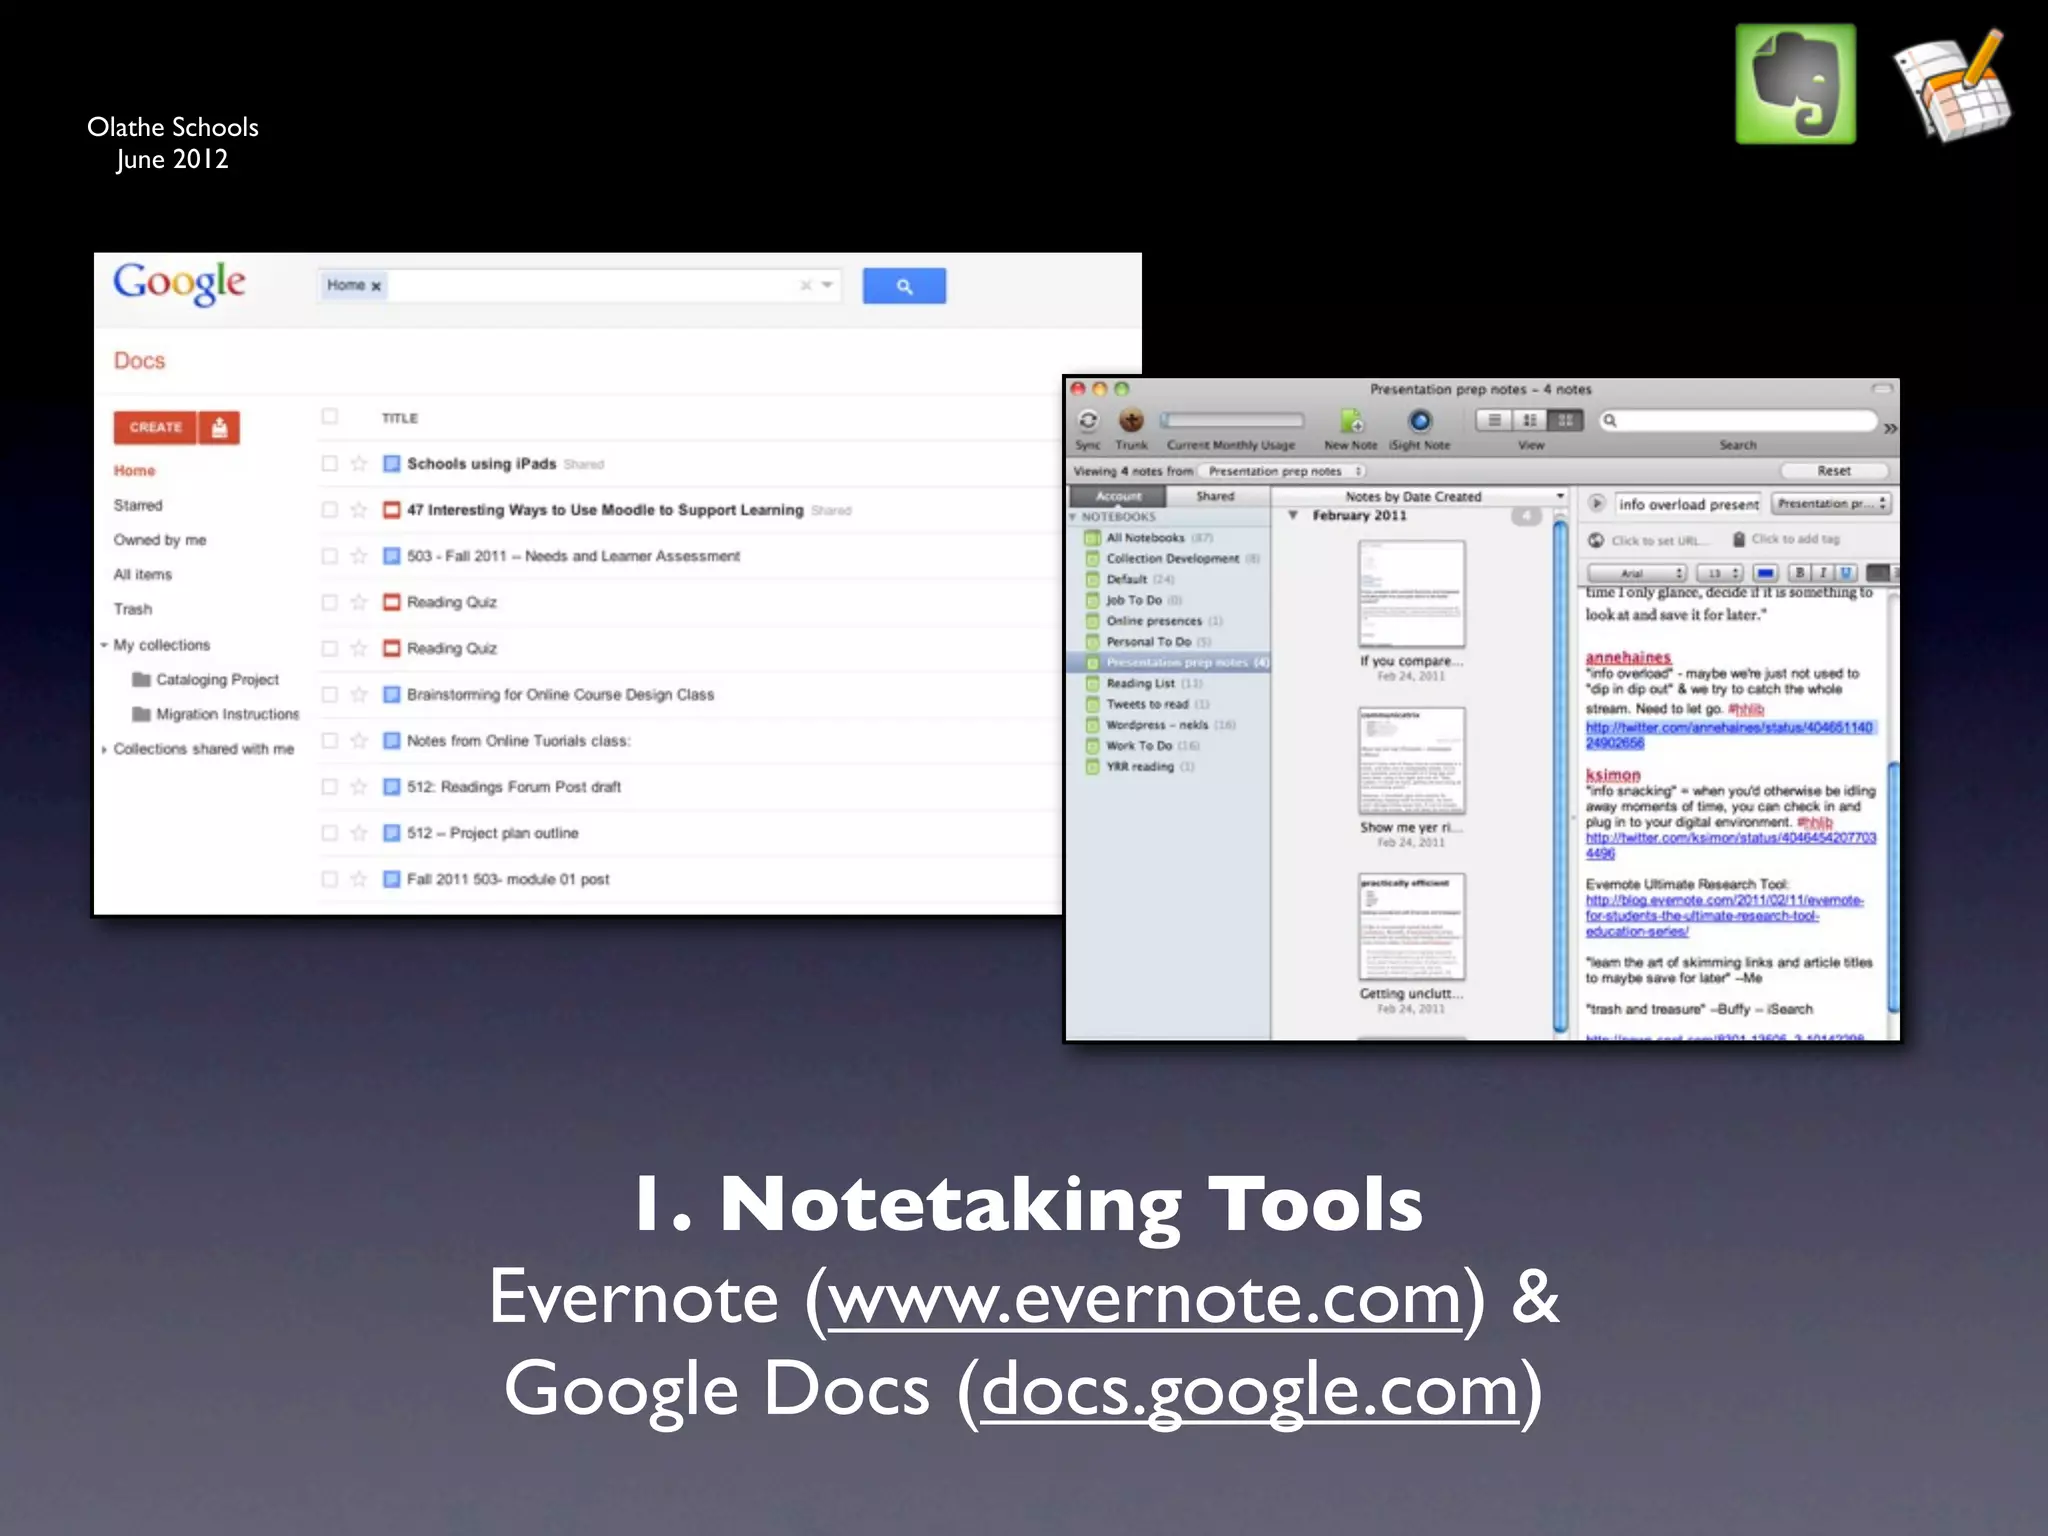Open the font size 13 dropdown

tap(1720, 573)
